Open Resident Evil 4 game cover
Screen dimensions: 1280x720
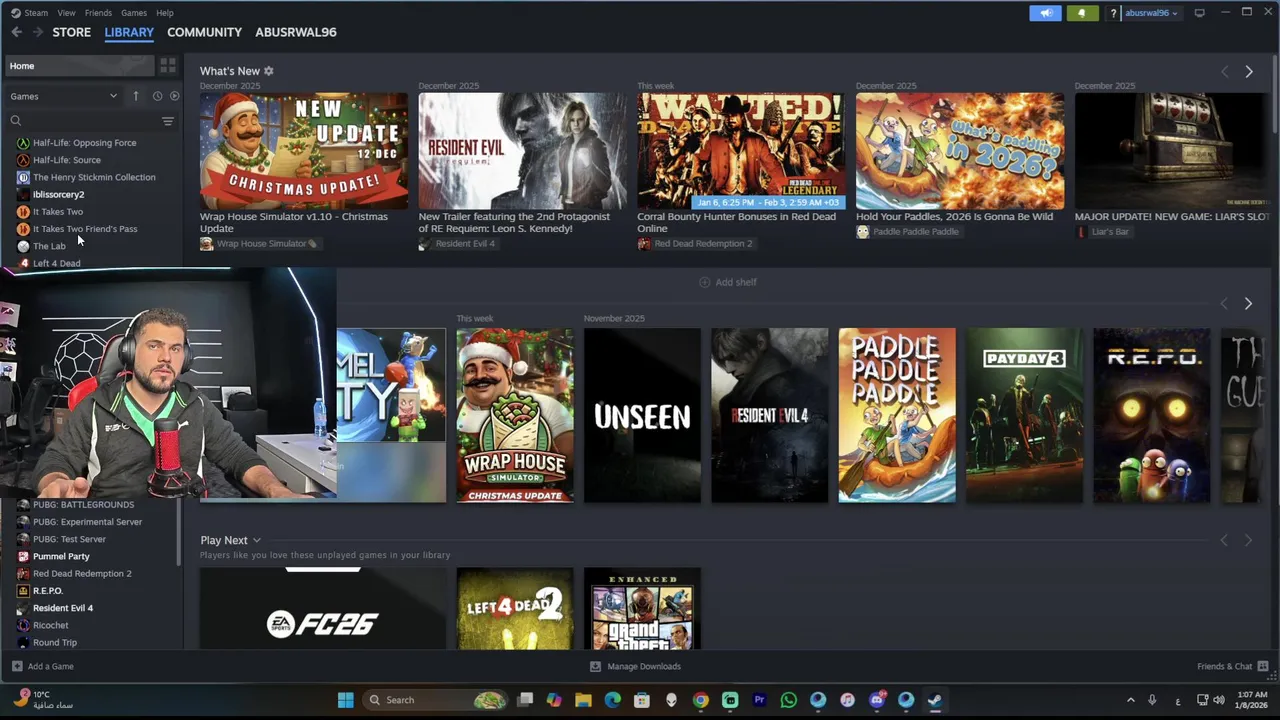(x=769, y=415)
